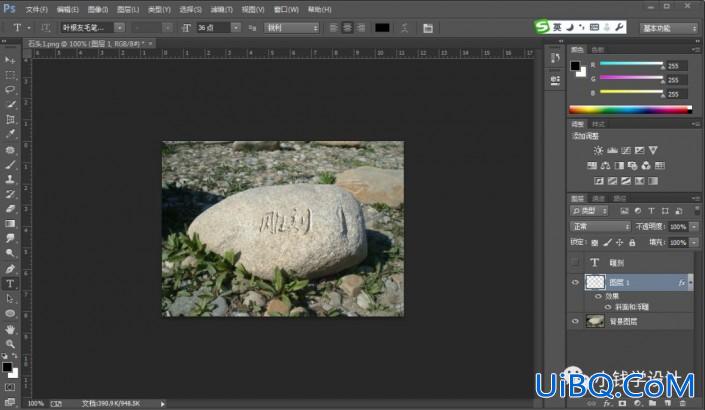The width and height of the screenshot is (705, 410).
Task: Open the anti-aliasing method dropdown
Action: pyautogui.click(x=291, y=28)
